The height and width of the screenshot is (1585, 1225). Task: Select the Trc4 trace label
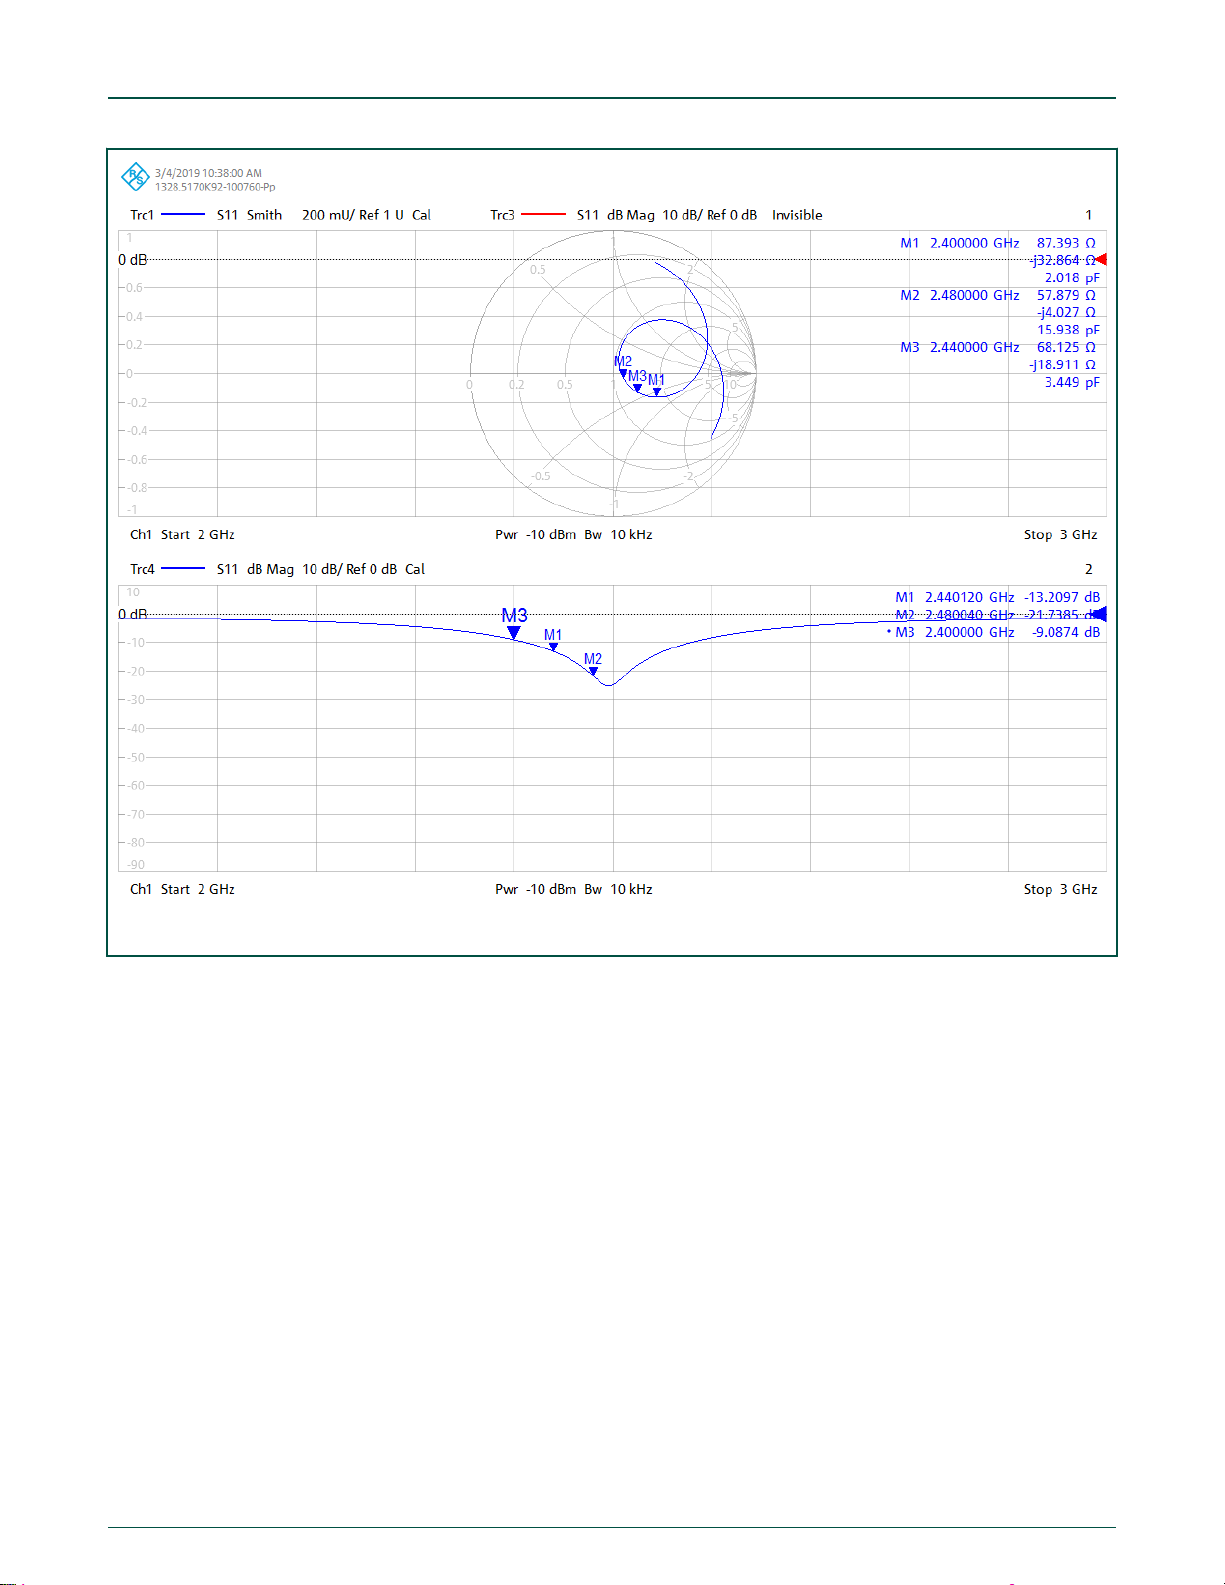(x=142, y=569)
